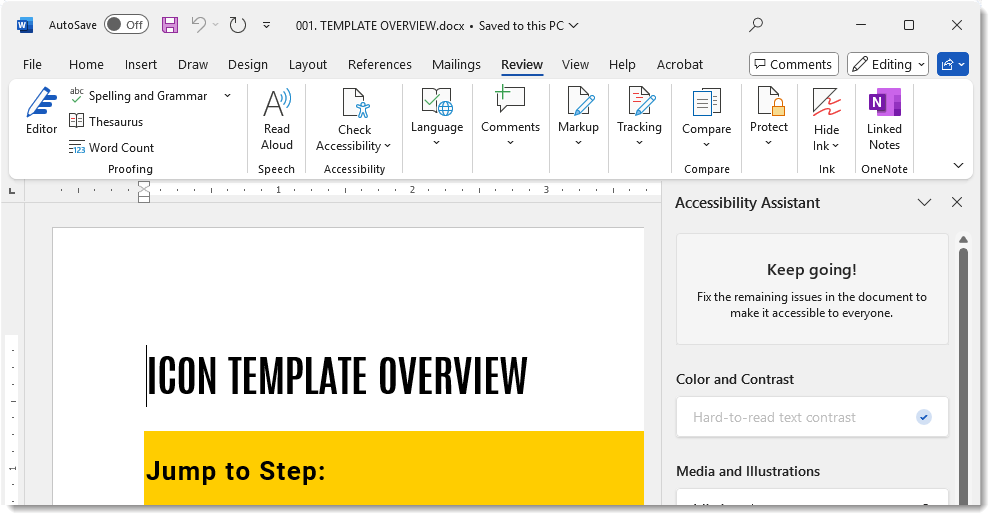The width and height of the screenshot is (997, 520).
Task: Open the Editing mode dropdown
Action: 888,64
